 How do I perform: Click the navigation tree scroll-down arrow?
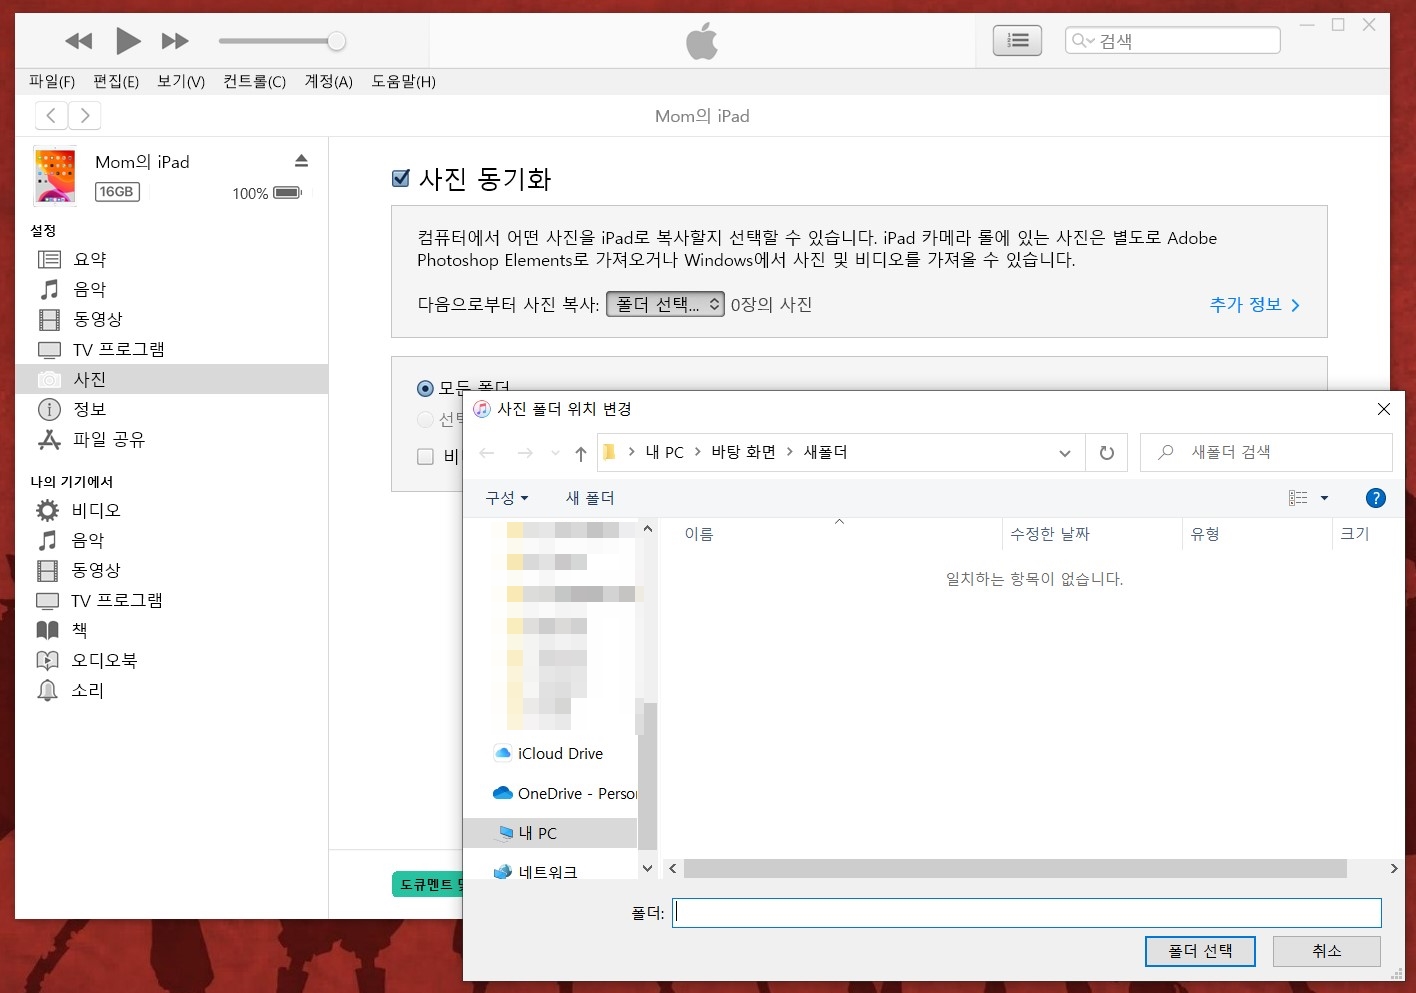point(647,869)
